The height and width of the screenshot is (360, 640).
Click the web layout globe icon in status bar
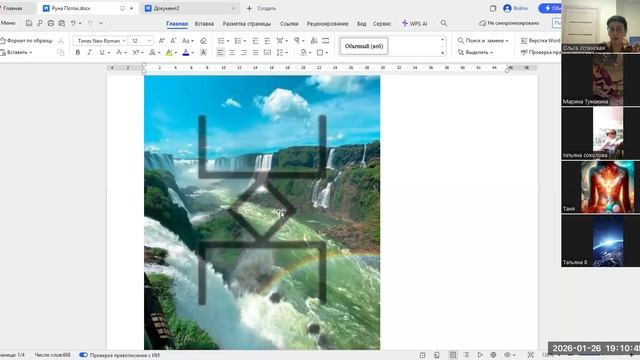pyautogui.click(x=493, y=355)
